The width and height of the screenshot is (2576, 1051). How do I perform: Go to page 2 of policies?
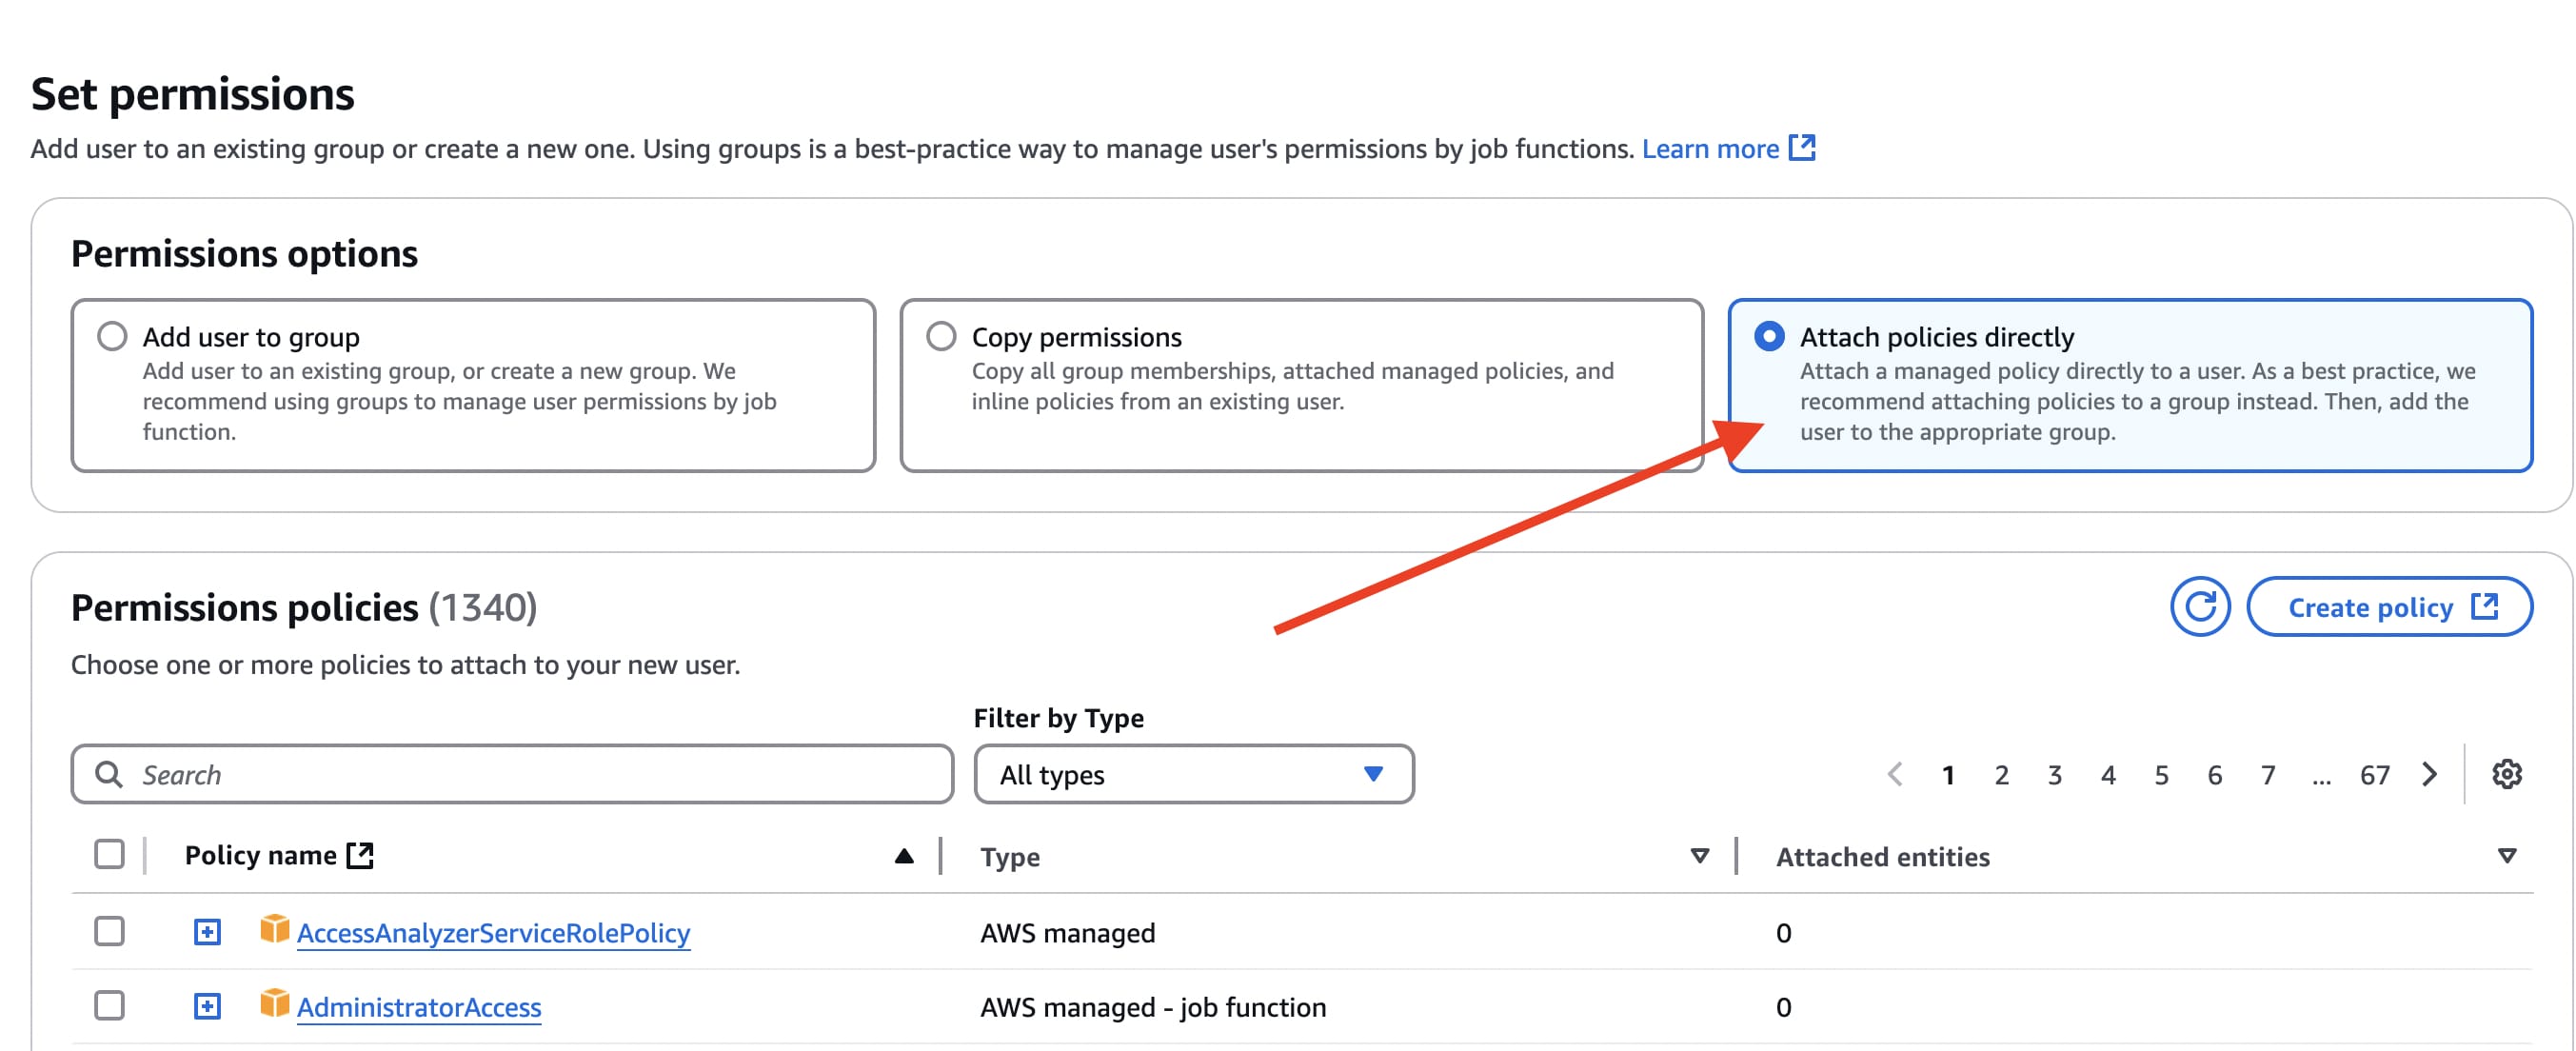(2001, 775)
